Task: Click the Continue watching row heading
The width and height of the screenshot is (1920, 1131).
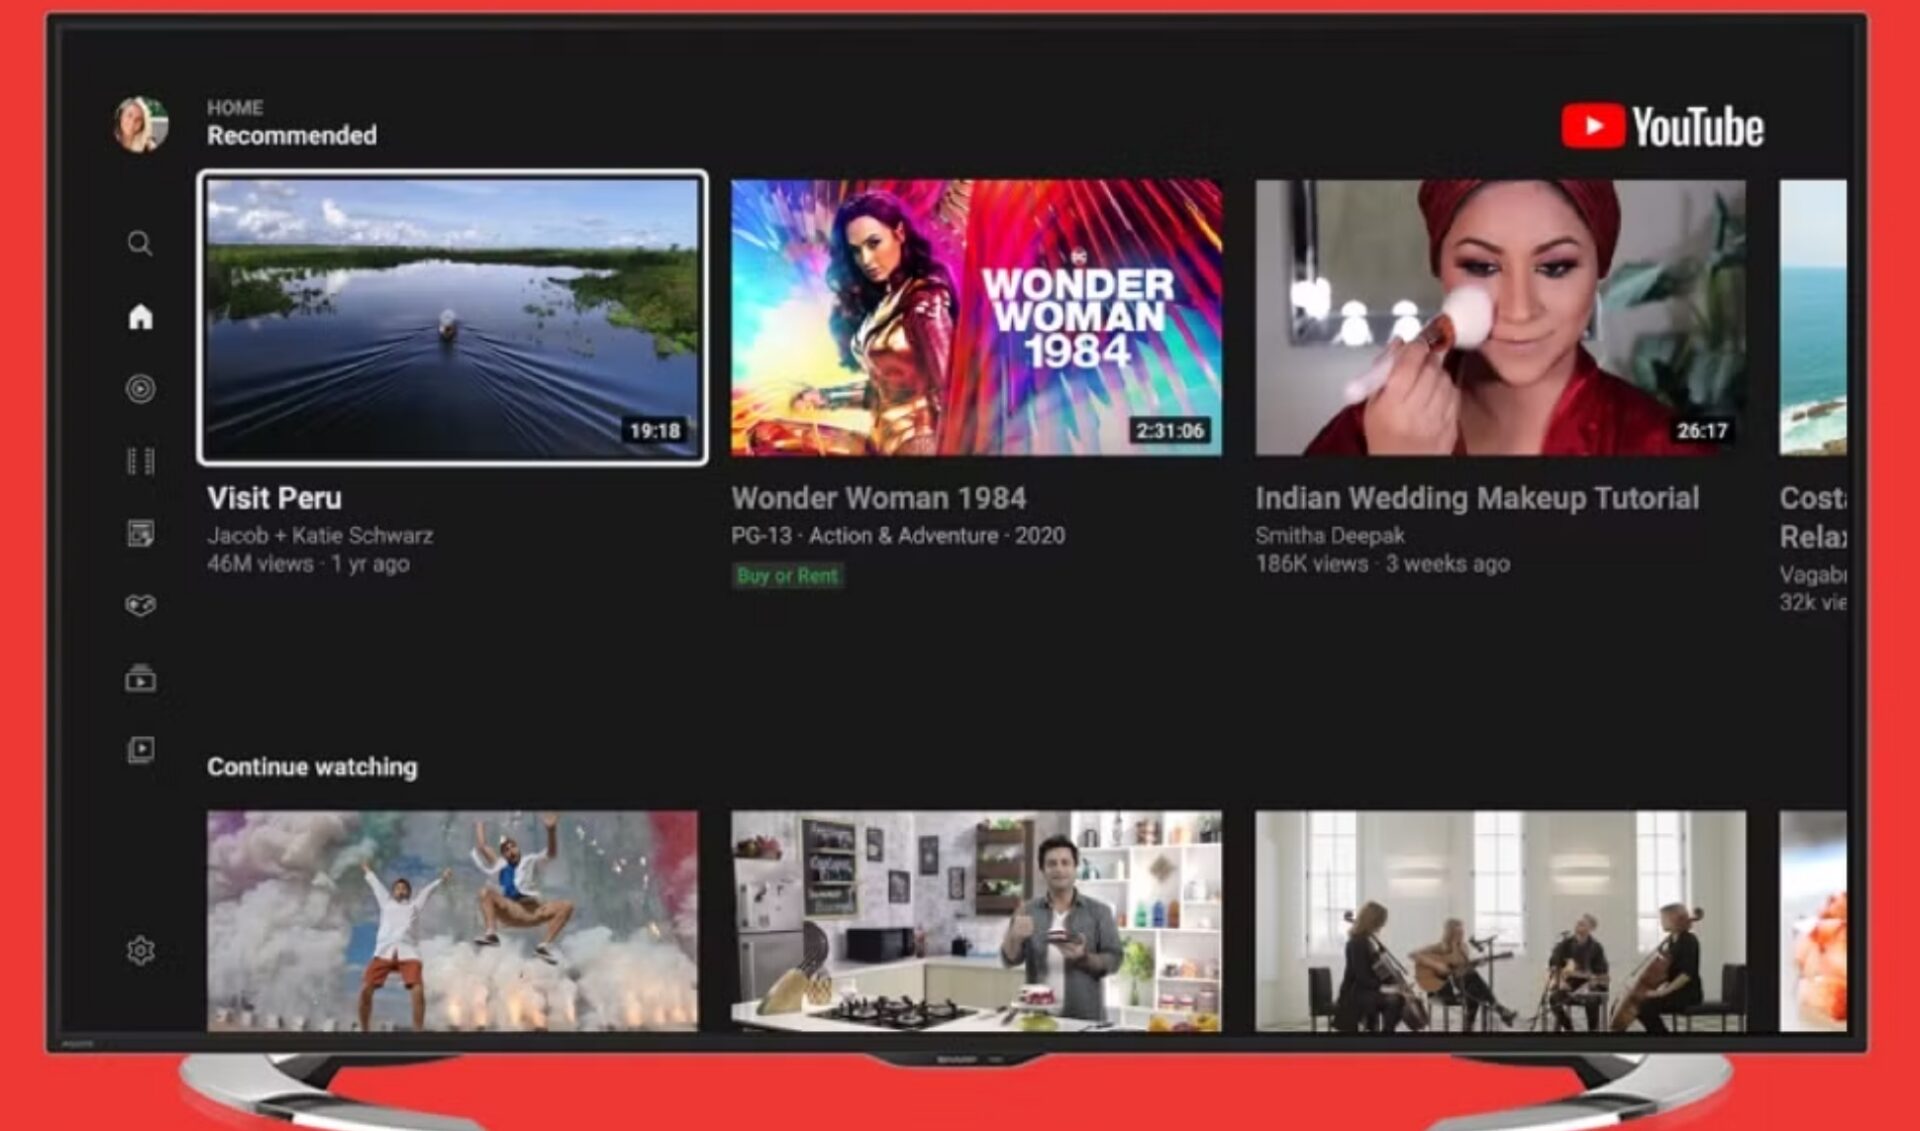Action: point(312,768)
